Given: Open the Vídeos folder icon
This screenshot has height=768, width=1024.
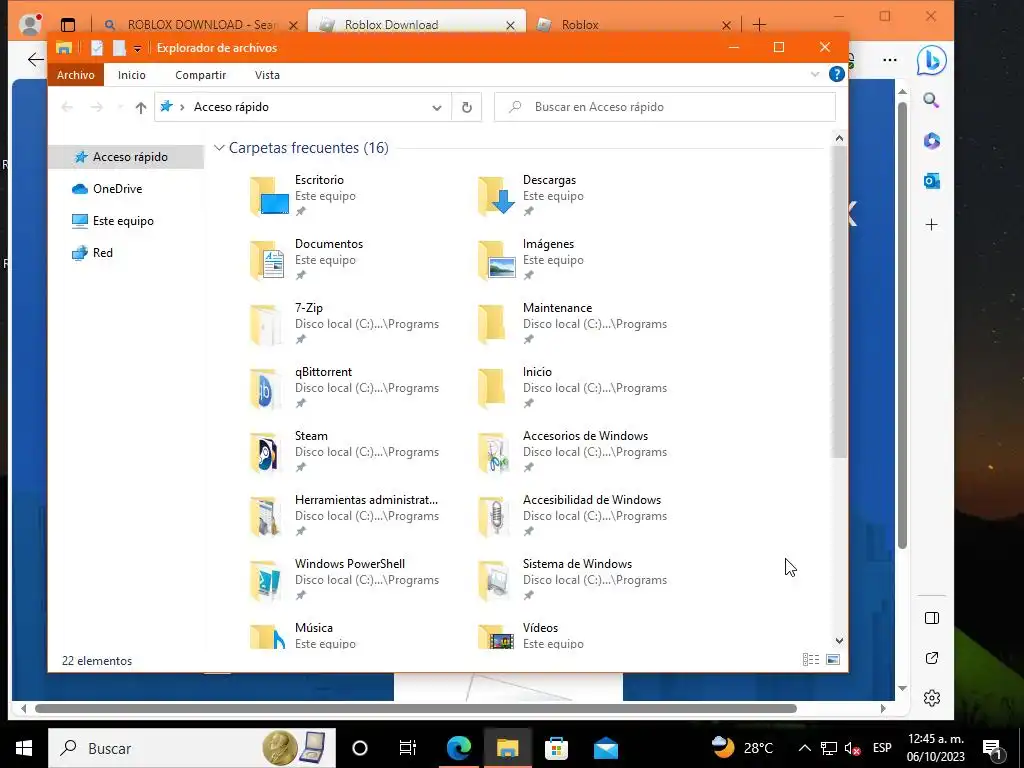Looking at the screenshot, I should coord(497,636).
